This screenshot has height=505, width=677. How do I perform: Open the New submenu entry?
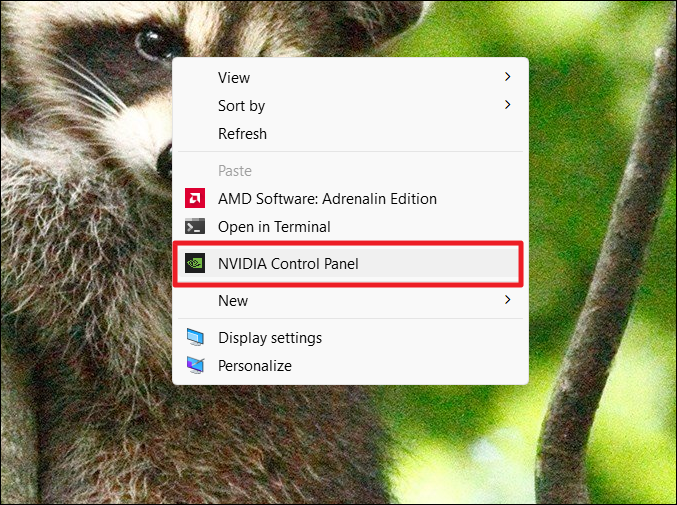(x=350, y=301)
